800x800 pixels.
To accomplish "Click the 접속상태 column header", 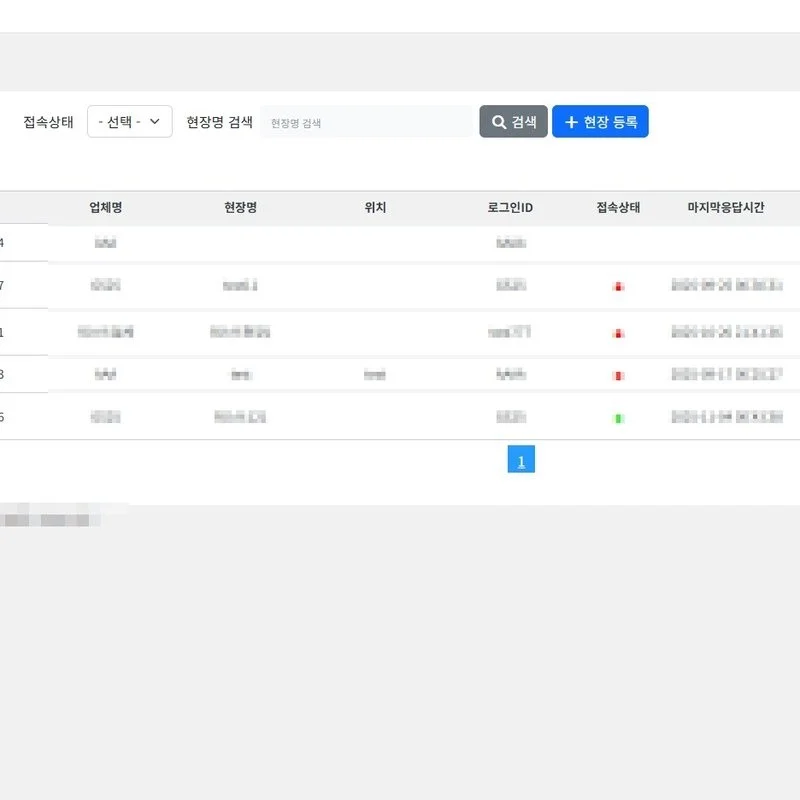I will (618, 207).
